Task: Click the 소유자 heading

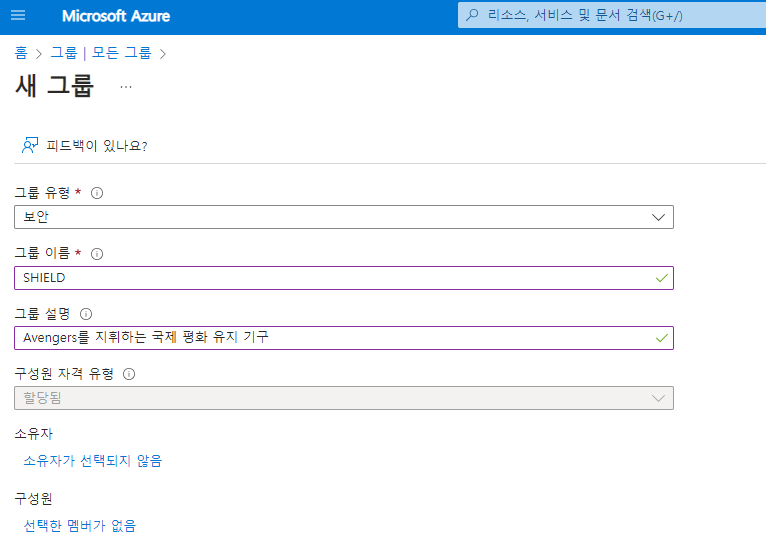Action: (x=34, y=434)
